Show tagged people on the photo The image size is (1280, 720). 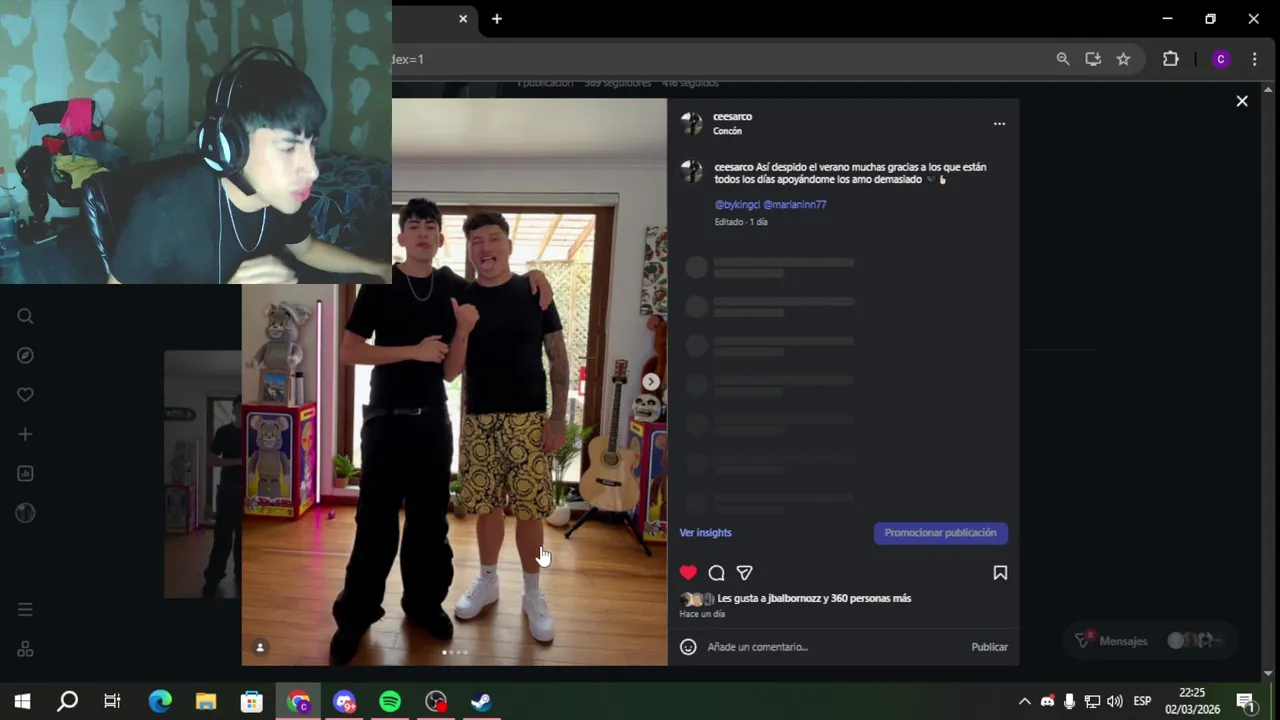click(260, 647)
